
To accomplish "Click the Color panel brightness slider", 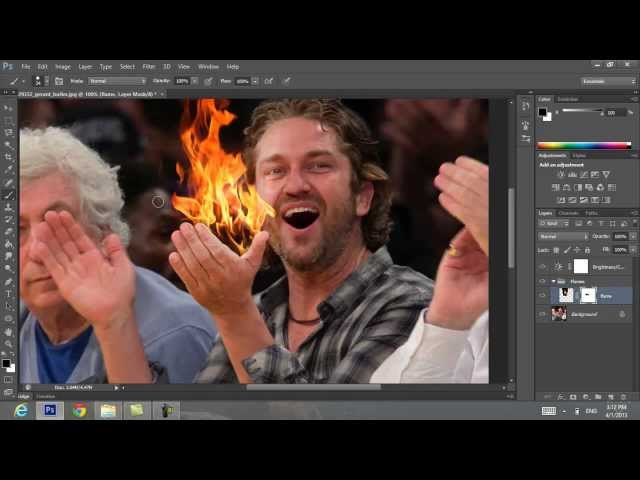I will point(582,110).
